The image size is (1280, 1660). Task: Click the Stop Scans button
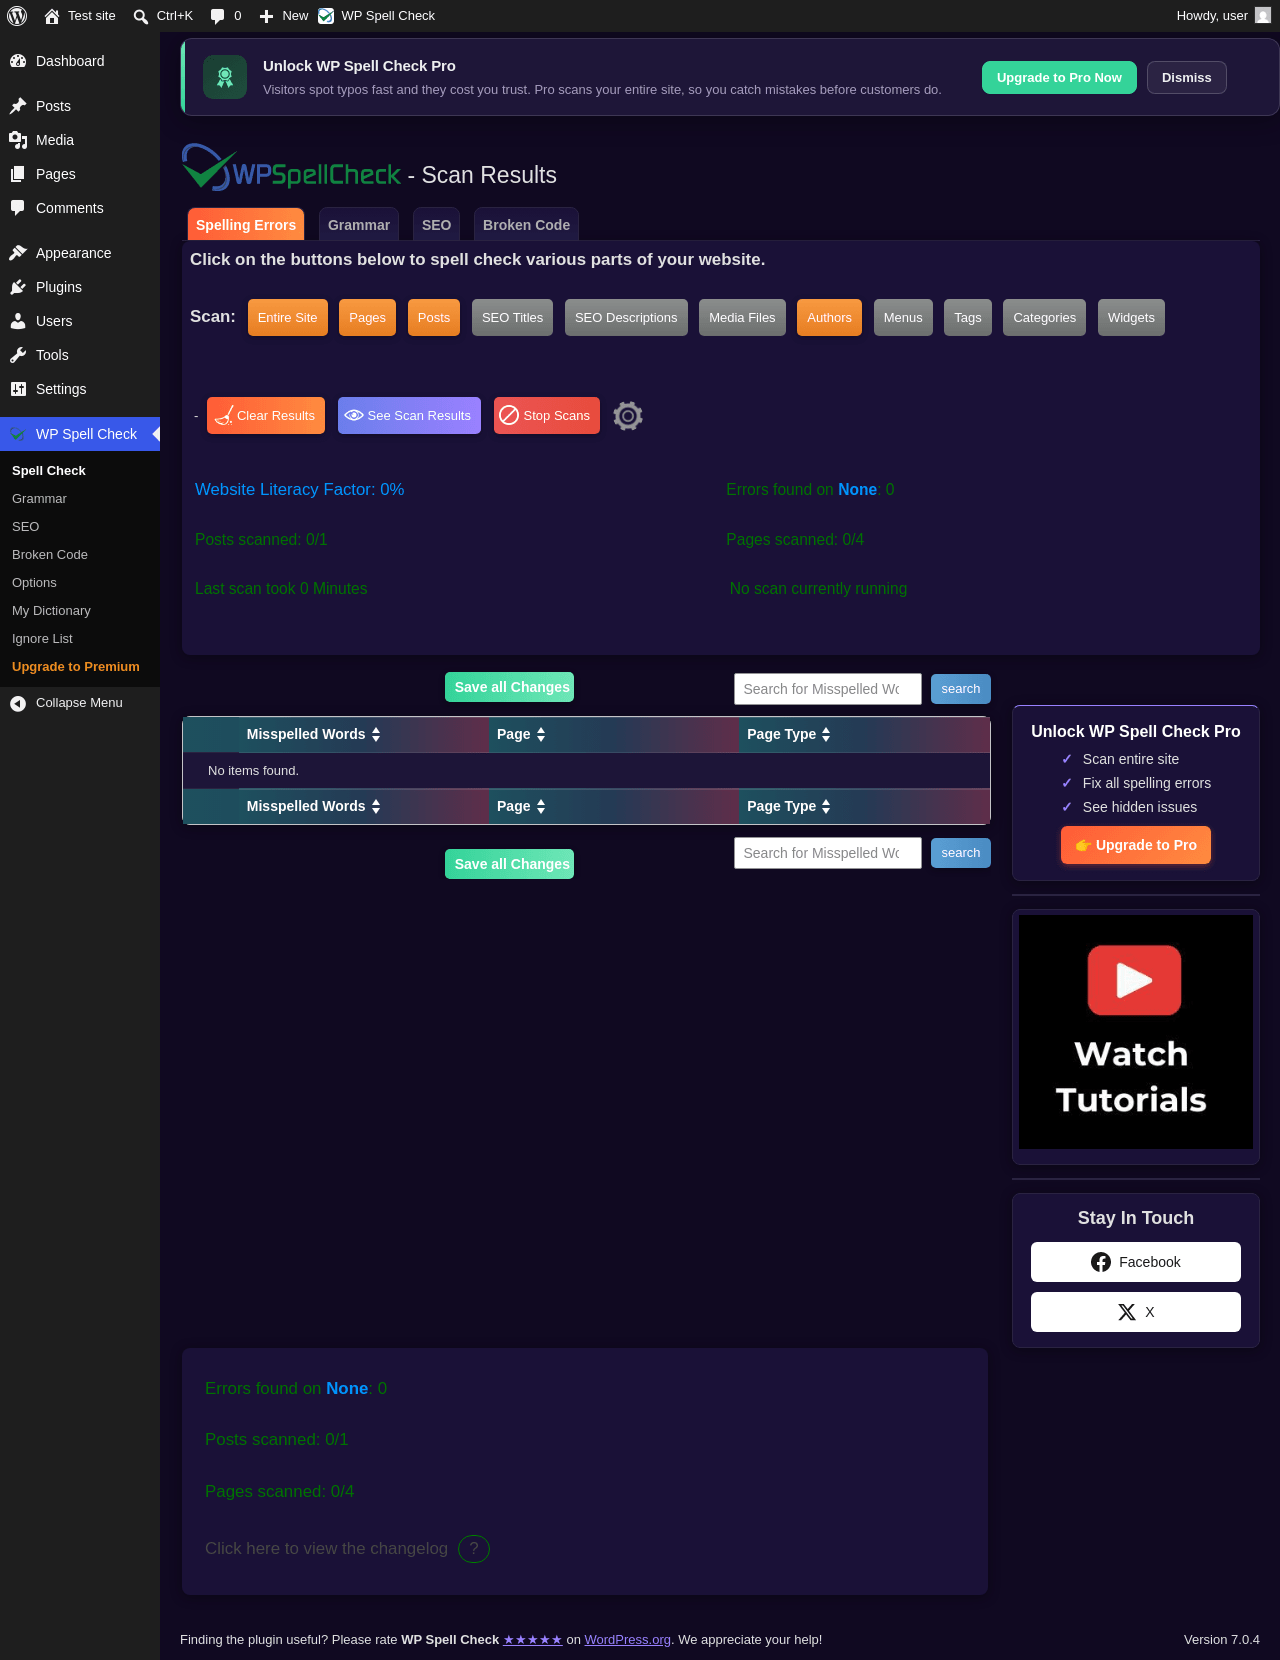tap(547, 416)
